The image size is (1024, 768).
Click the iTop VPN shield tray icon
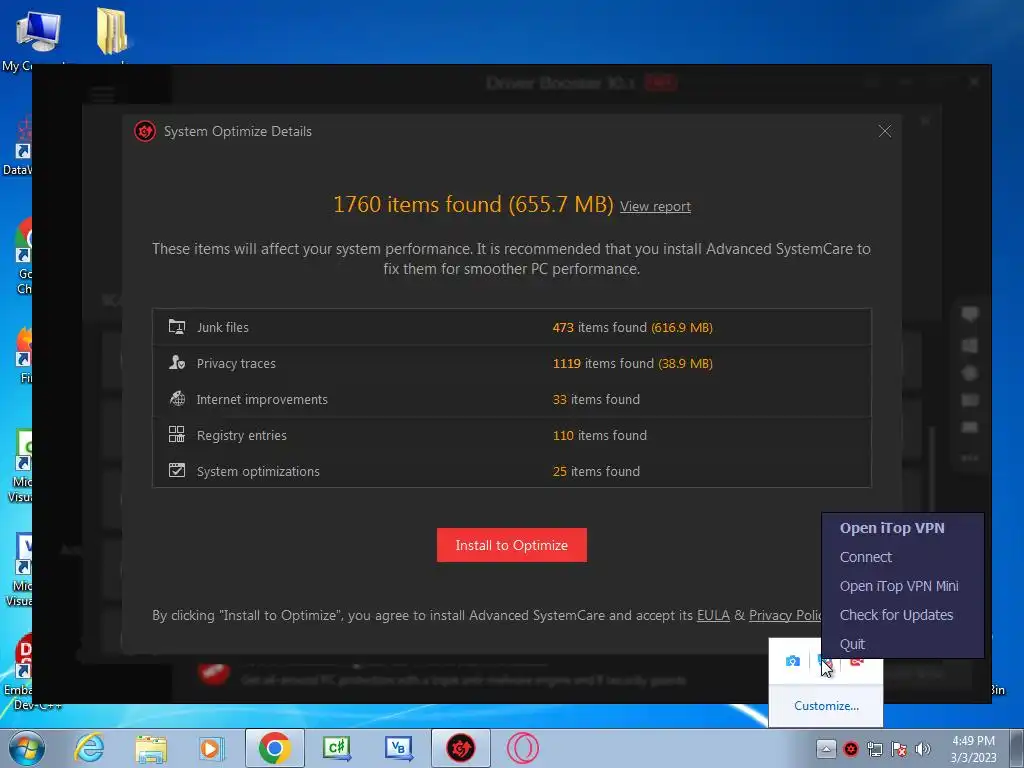pos(825,663)
